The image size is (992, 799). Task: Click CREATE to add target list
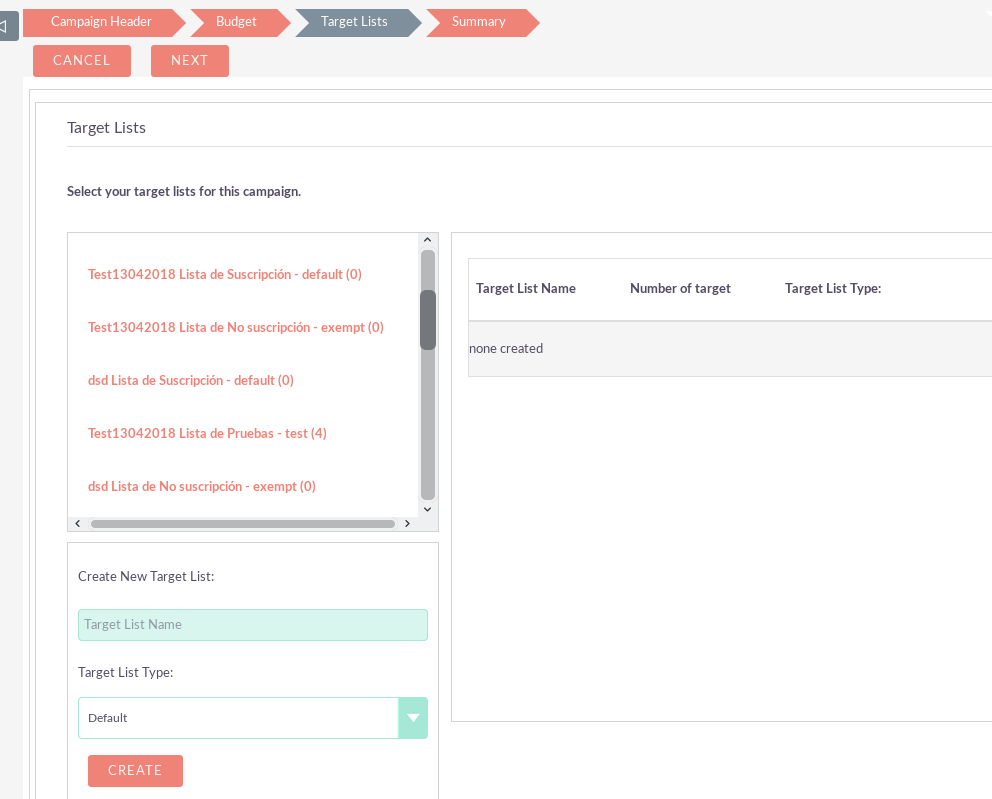coord(135,771)
